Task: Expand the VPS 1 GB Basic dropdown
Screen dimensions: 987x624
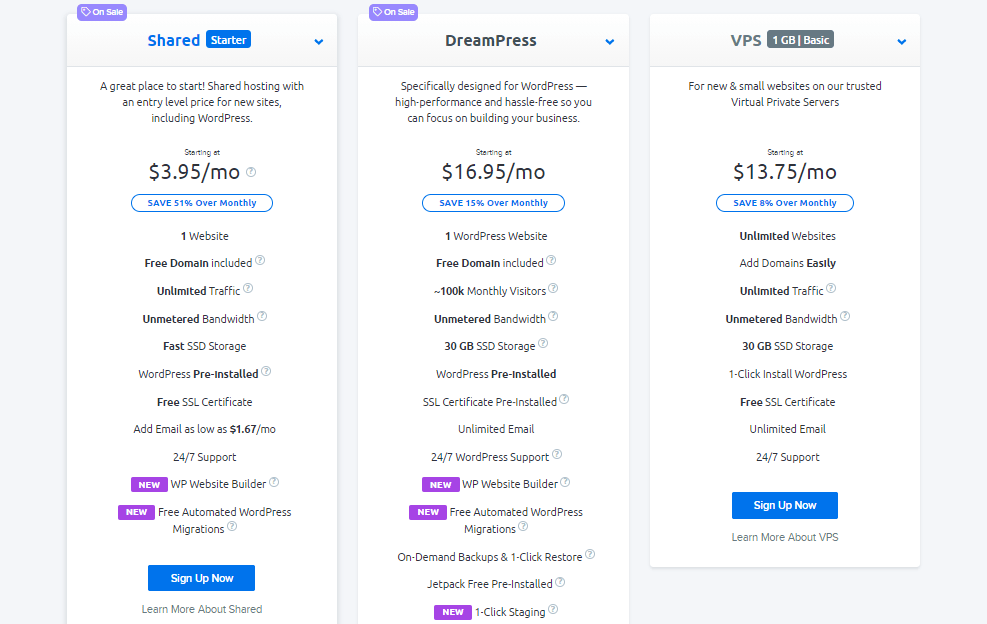Action: (901, 42)
